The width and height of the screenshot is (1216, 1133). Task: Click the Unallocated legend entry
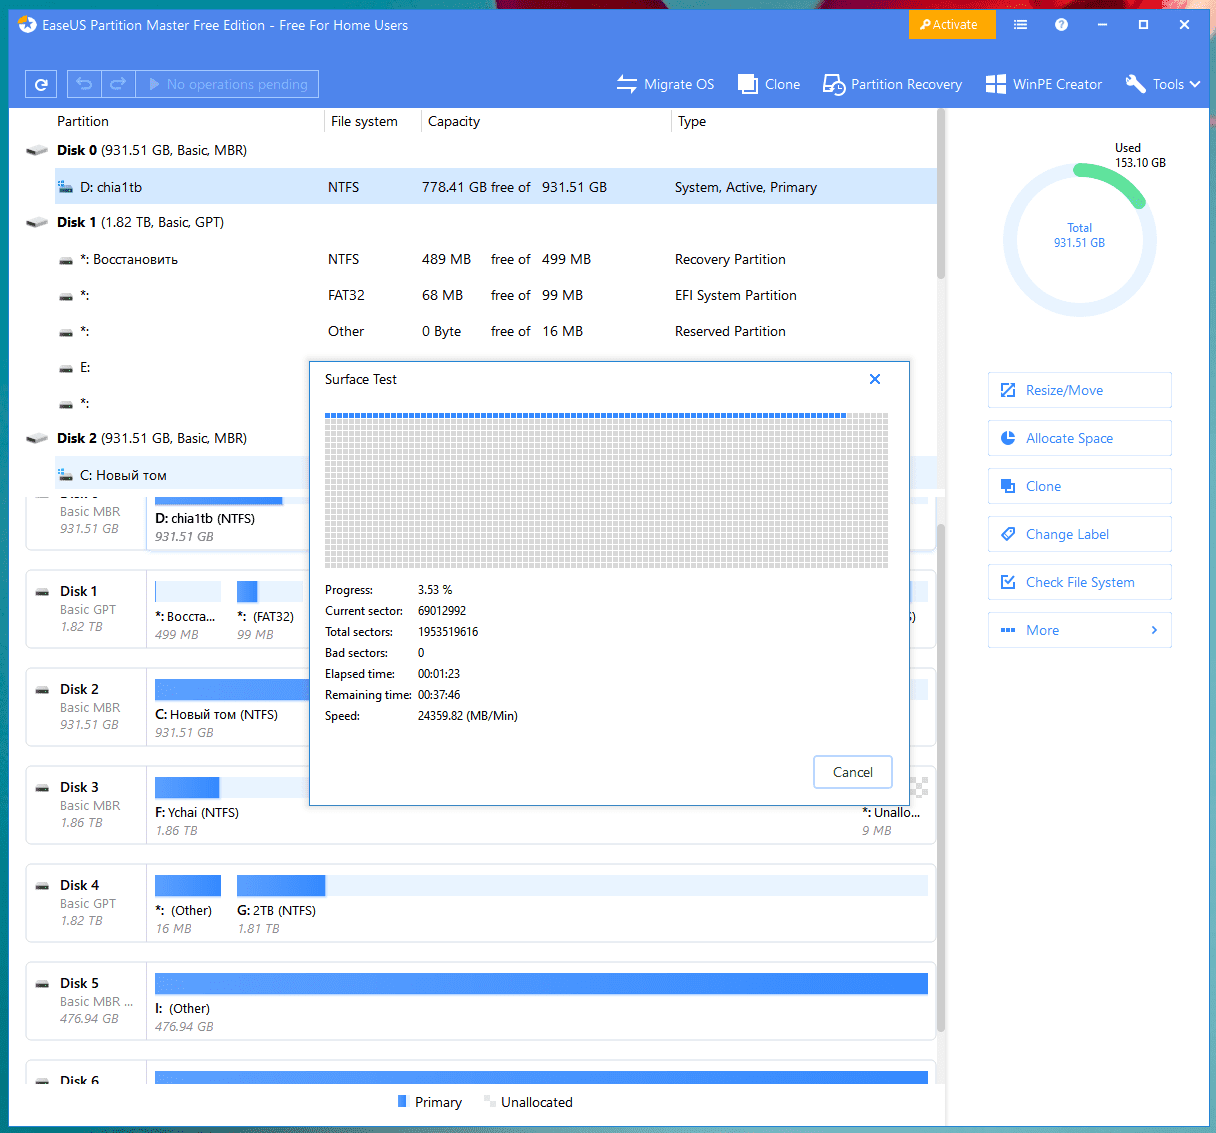pos(528,1102)
